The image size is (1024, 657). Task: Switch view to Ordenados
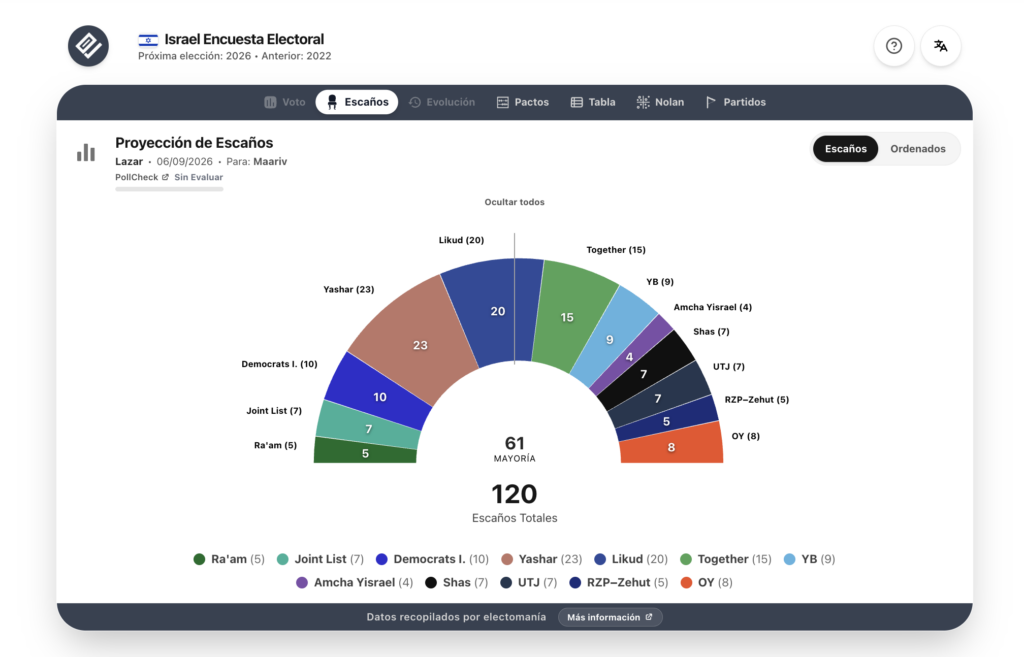tap(918, 149)
